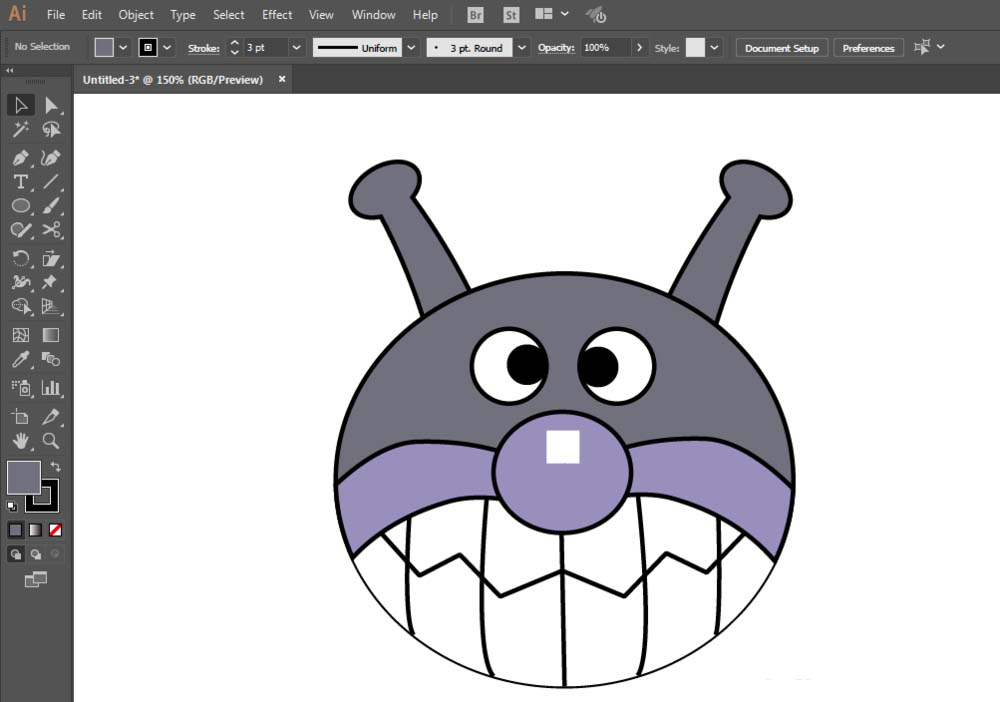Open the Uniform variable width profile dropdown

pos(411,48)
